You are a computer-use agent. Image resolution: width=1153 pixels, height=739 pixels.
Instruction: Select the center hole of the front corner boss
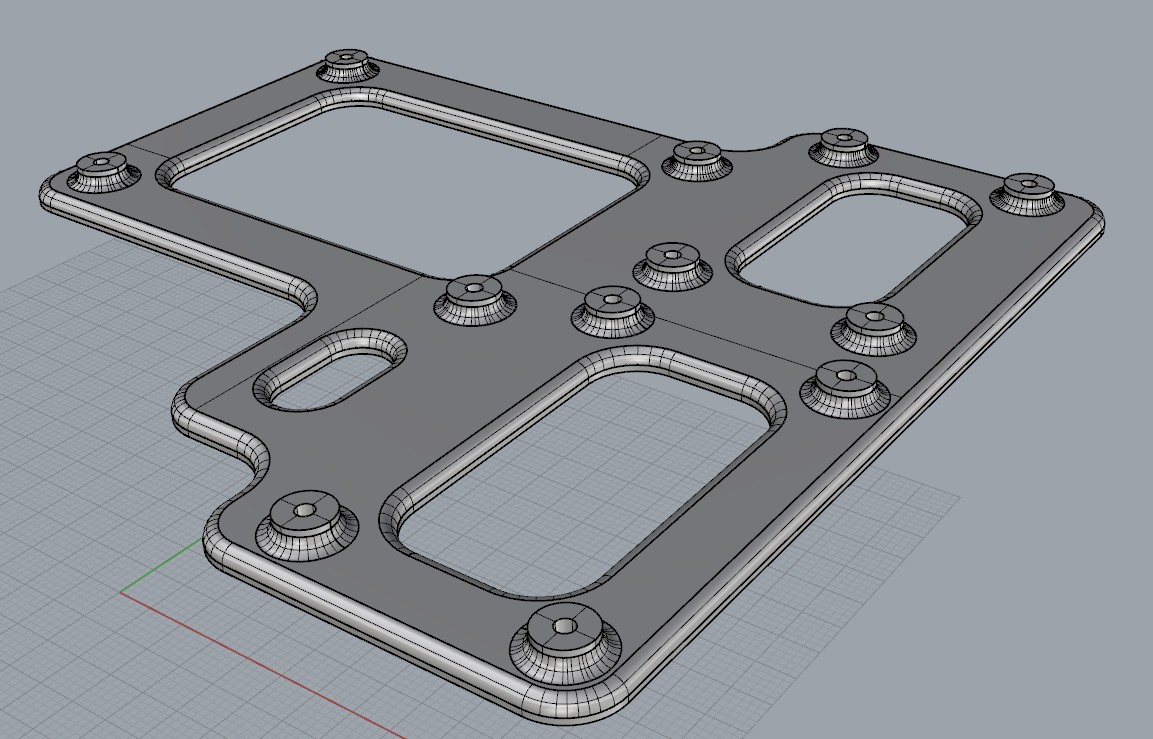(565, 626)
